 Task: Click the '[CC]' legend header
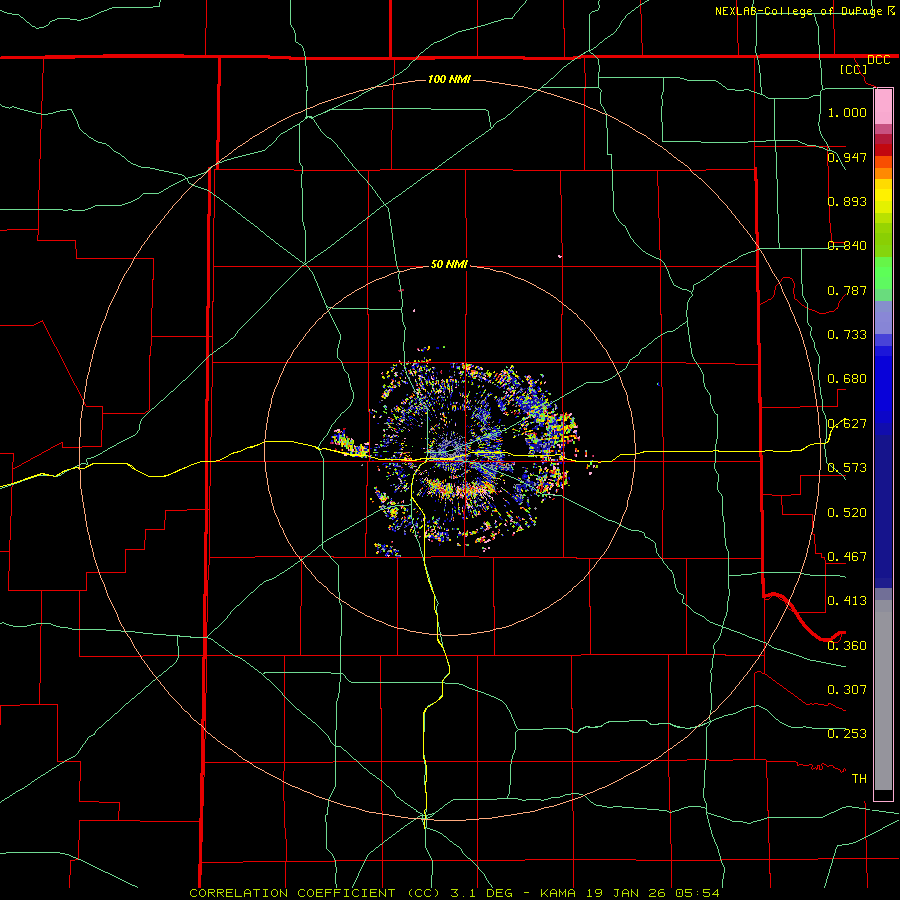[x=853, y=69]
